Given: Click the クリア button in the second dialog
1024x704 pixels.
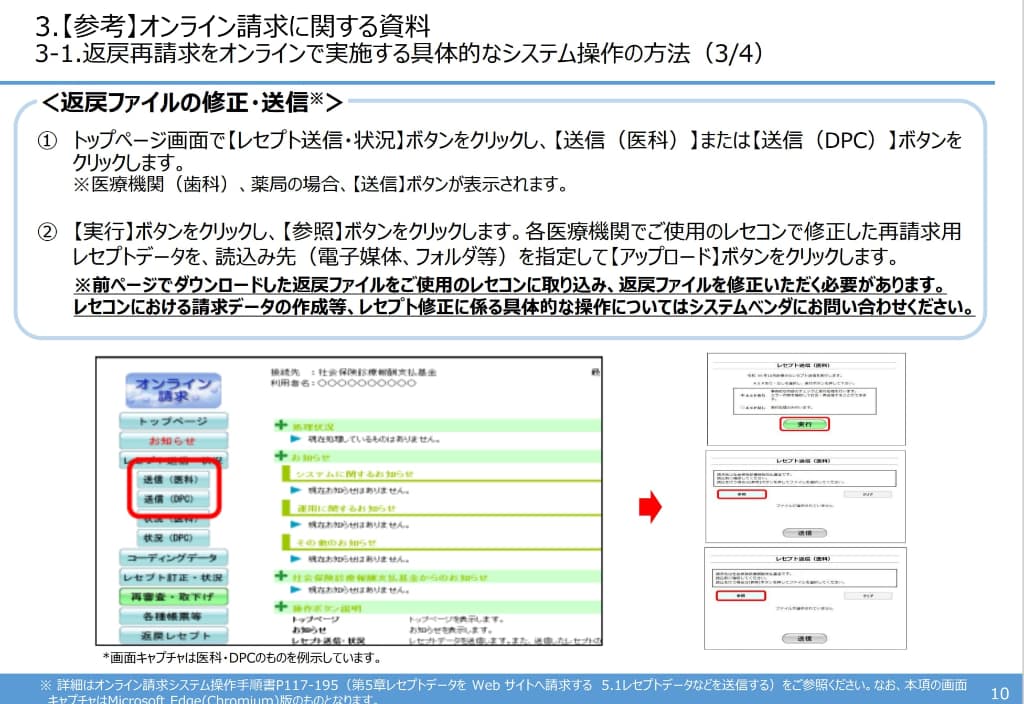Looking at the screenshot, I should 869,493.
